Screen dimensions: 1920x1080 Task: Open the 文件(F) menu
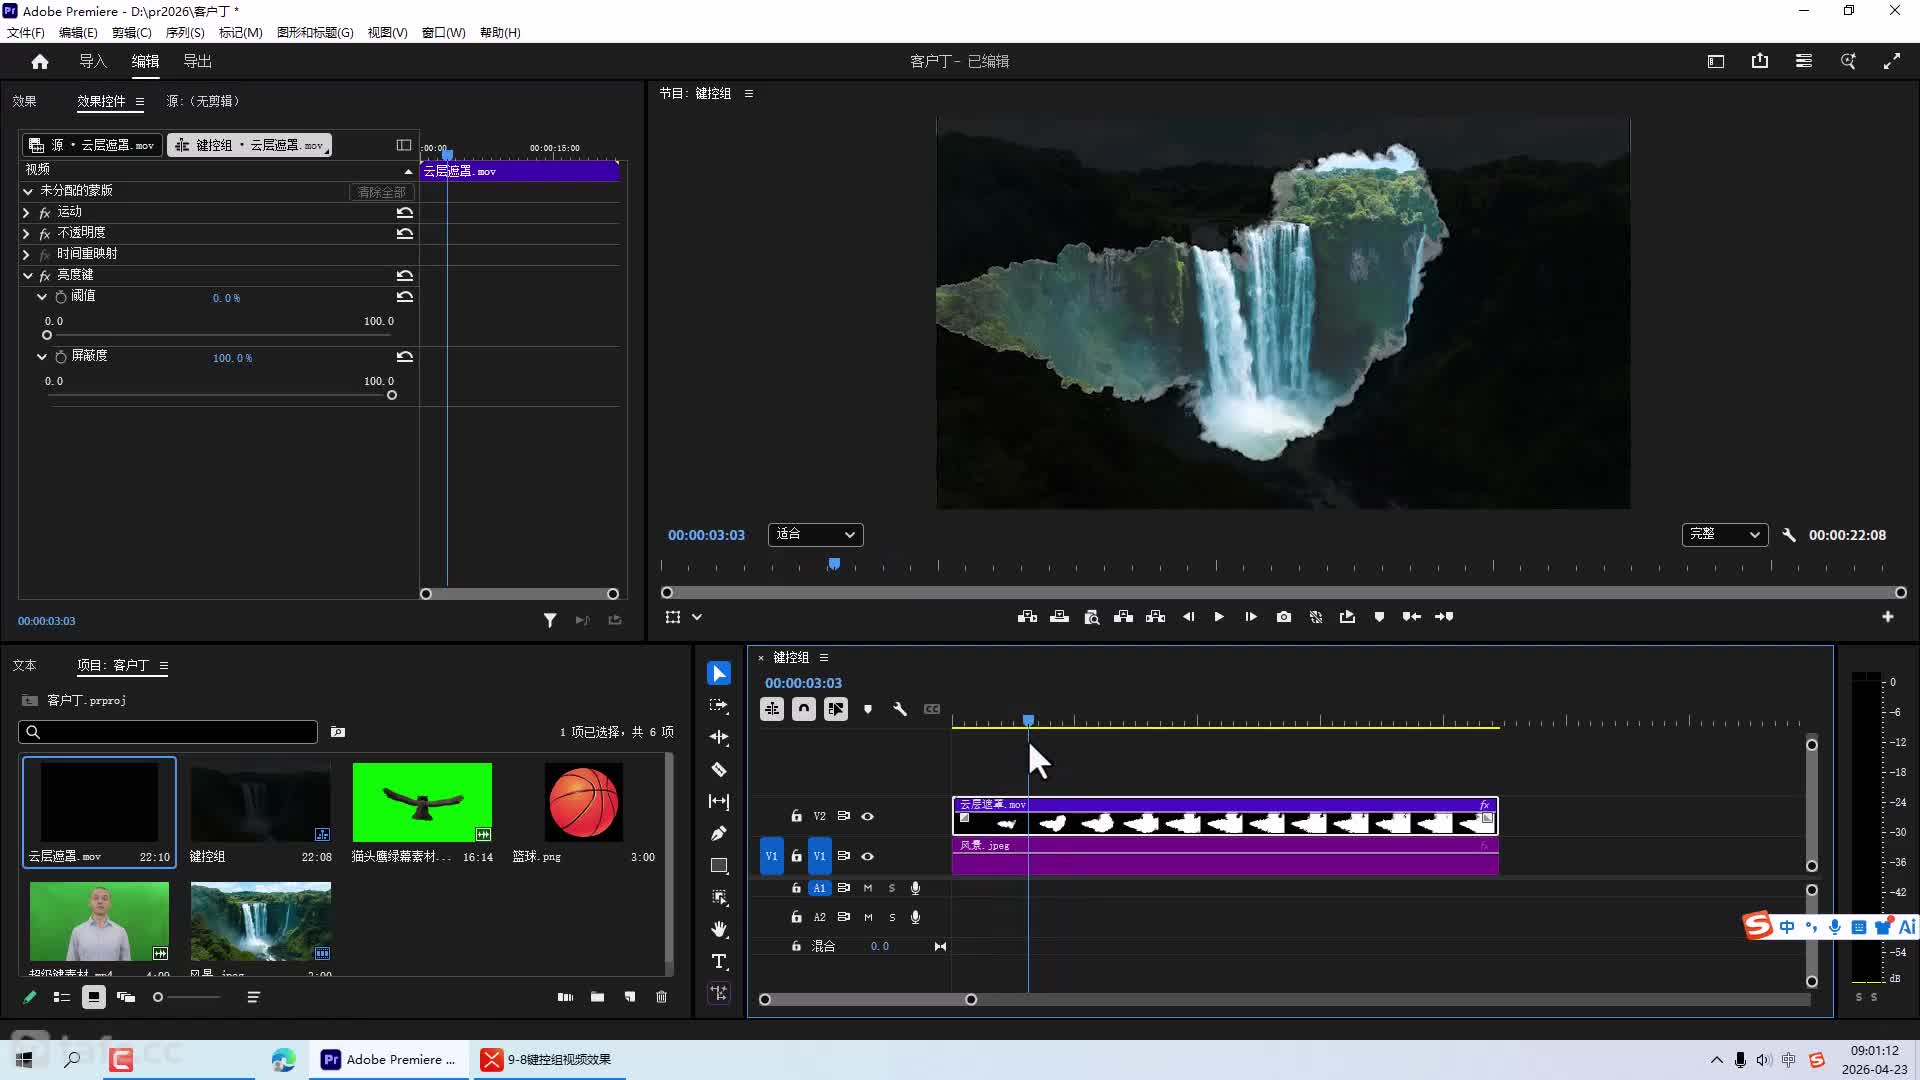tap(26, 32)
